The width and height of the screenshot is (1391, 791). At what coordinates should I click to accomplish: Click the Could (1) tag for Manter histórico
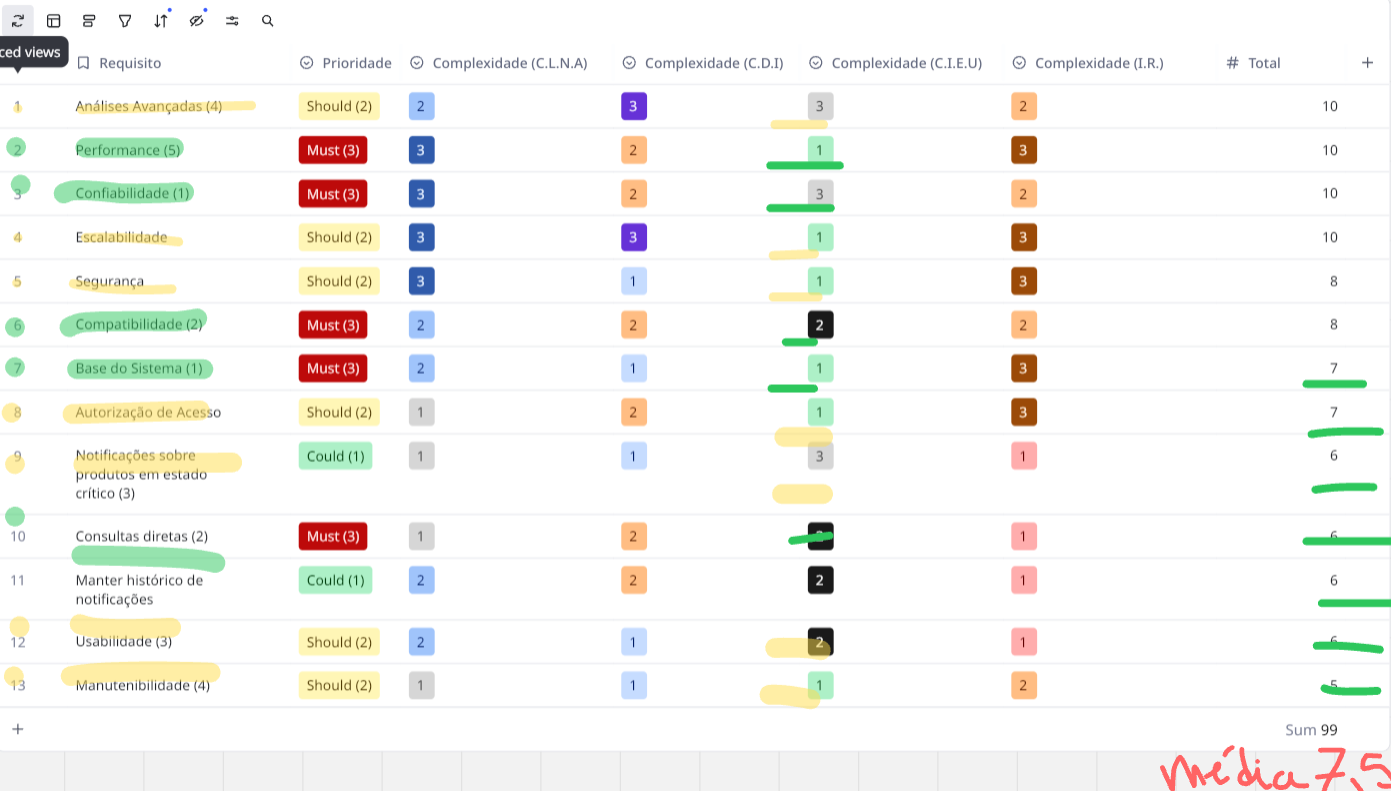click(x=335, y=580)
